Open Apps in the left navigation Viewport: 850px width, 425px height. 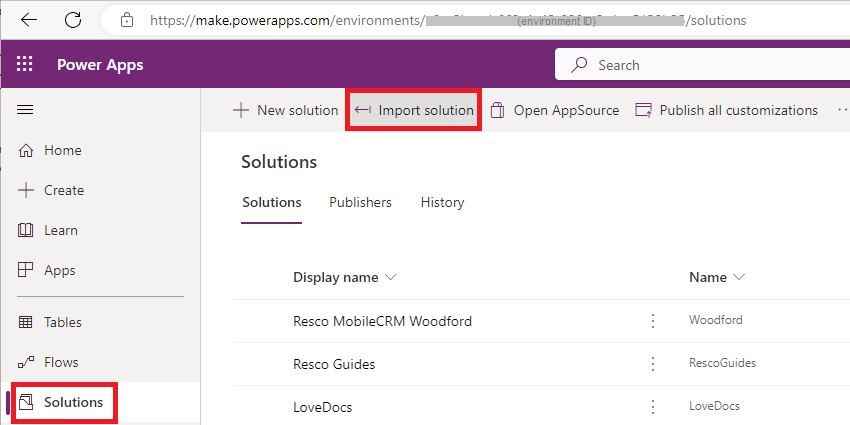pos(59,270)
